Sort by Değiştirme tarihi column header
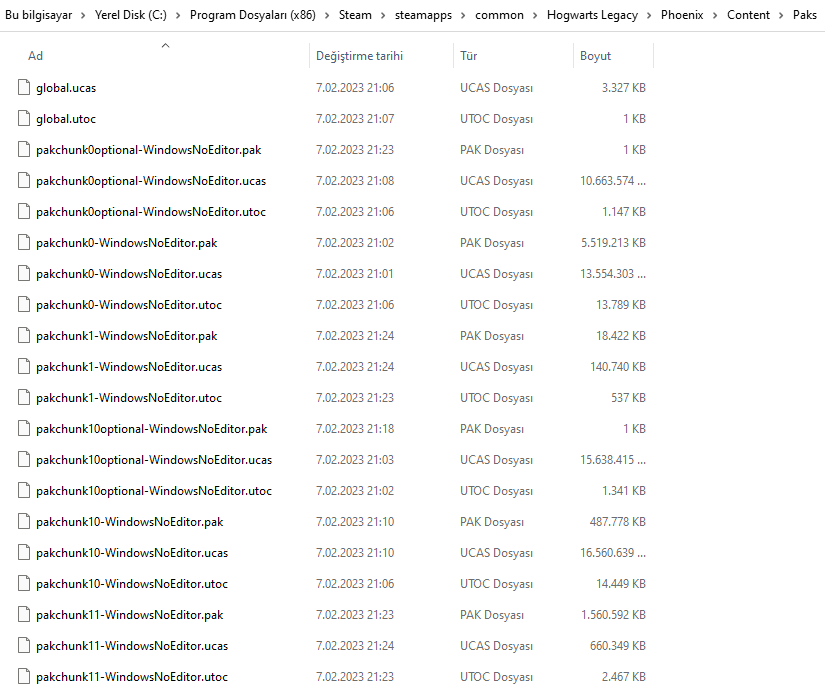The image size is (825, 696). pos(359,56)
